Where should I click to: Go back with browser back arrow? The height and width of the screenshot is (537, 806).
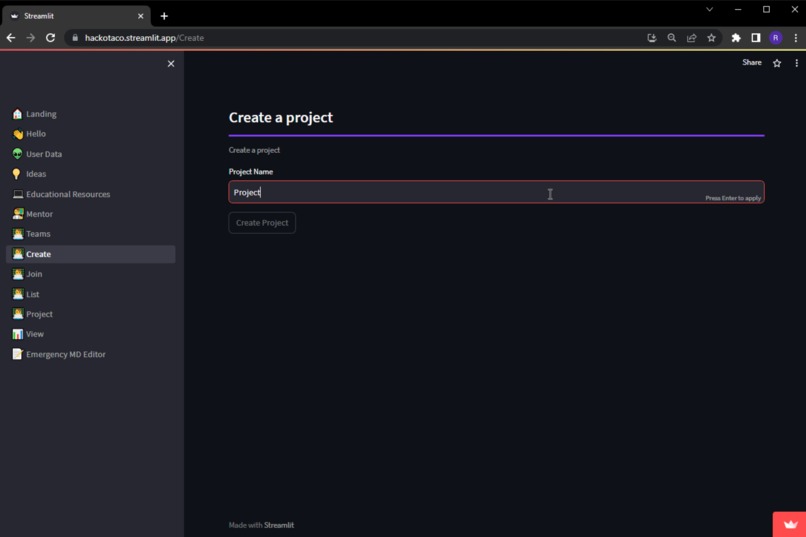[11, 38]
